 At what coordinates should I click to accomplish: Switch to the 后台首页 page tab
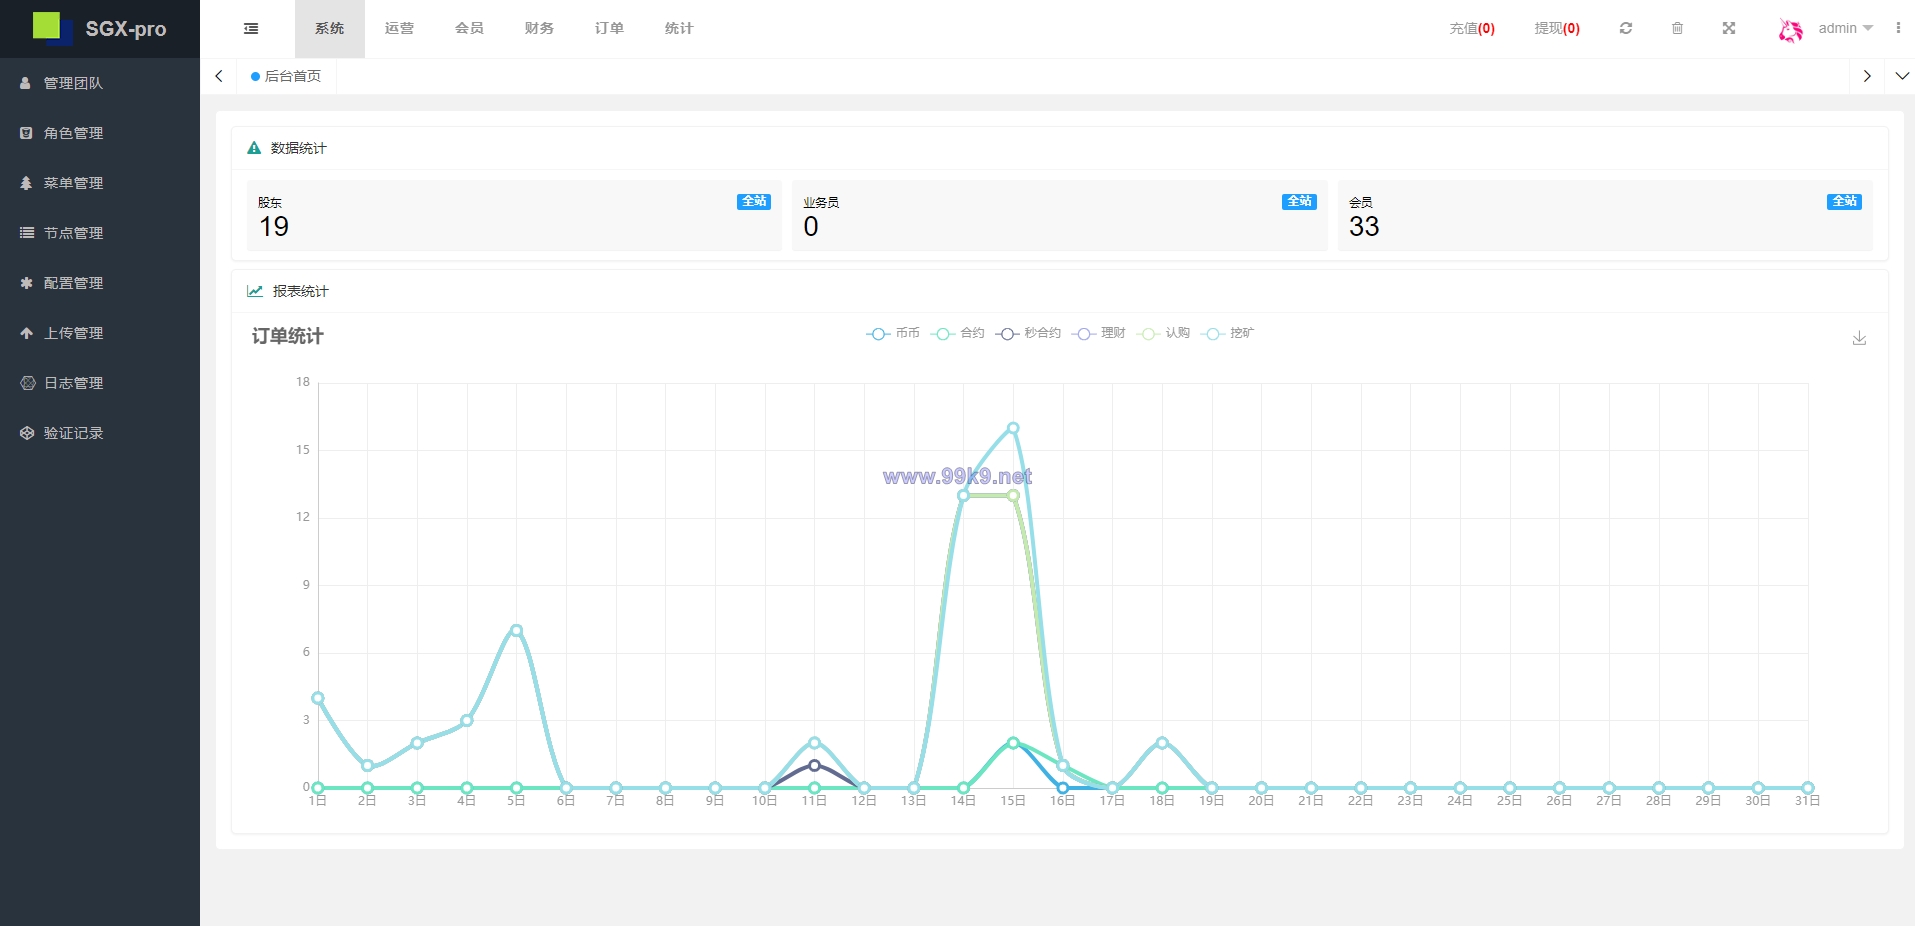coord(287,76)
